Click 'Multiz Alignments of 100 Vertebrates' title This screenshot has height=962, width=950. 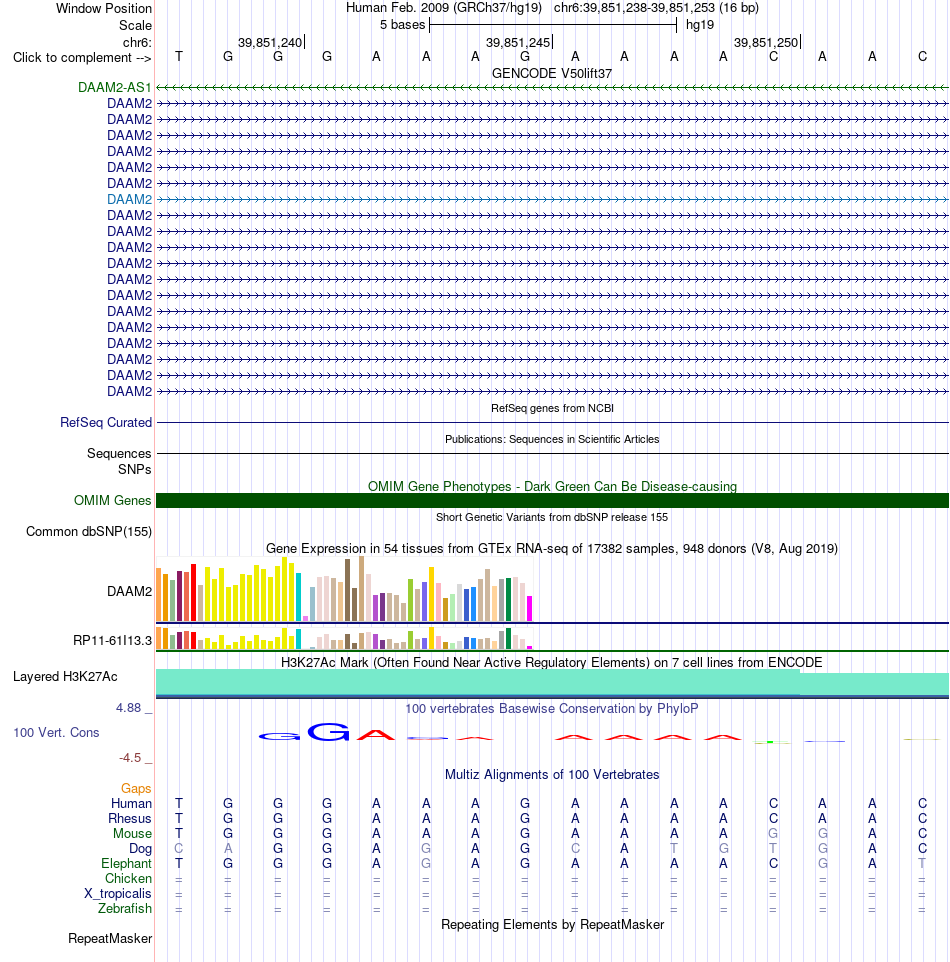(x=552, y=775)
